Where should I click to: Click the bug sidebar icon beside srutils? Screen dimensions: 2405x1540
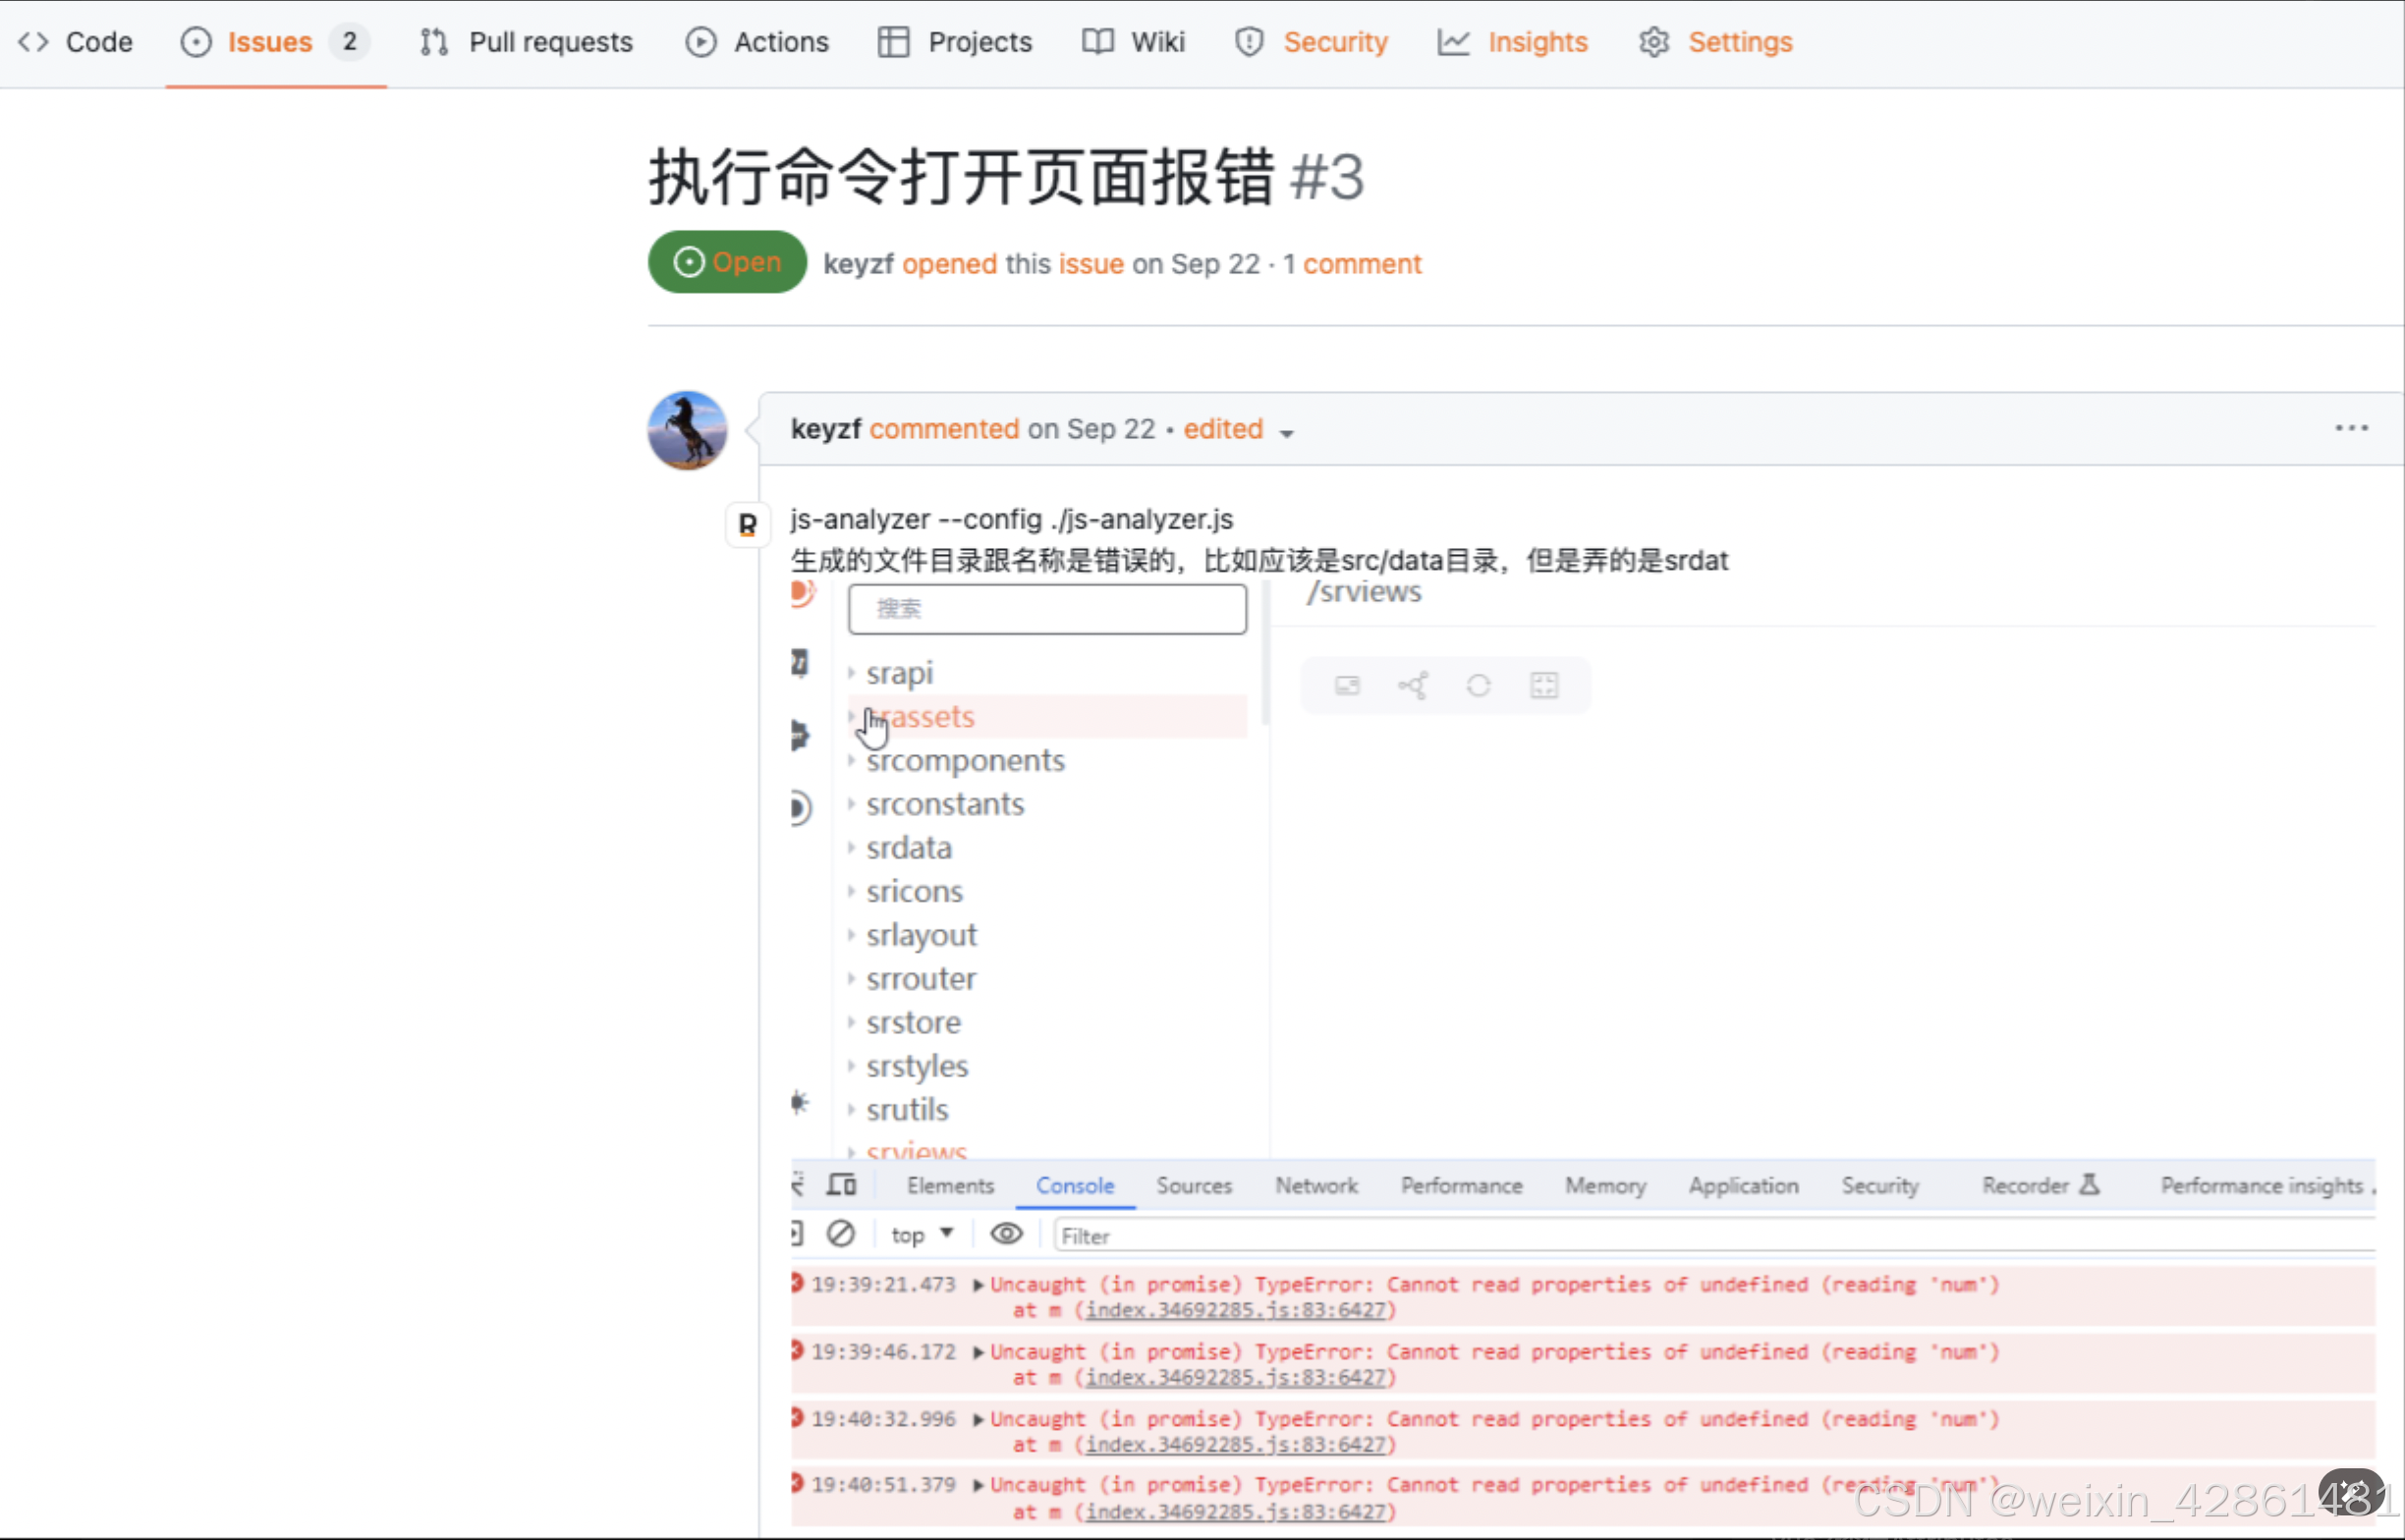(x=799, y=1102)
